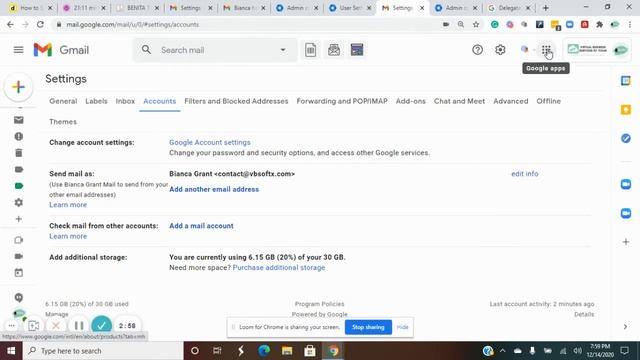The image size is (640, 360).
Task: Open Google Keep side panel icon
Action: (x=626, y=109)
